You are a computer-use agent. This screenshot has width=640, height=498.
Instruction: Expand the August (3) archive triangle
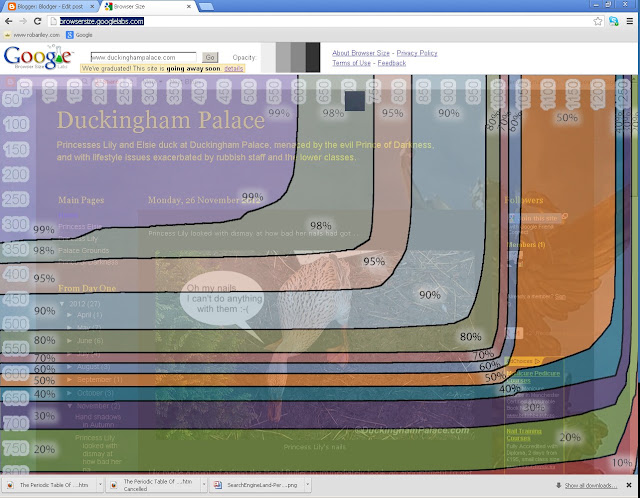click(69, 367)
